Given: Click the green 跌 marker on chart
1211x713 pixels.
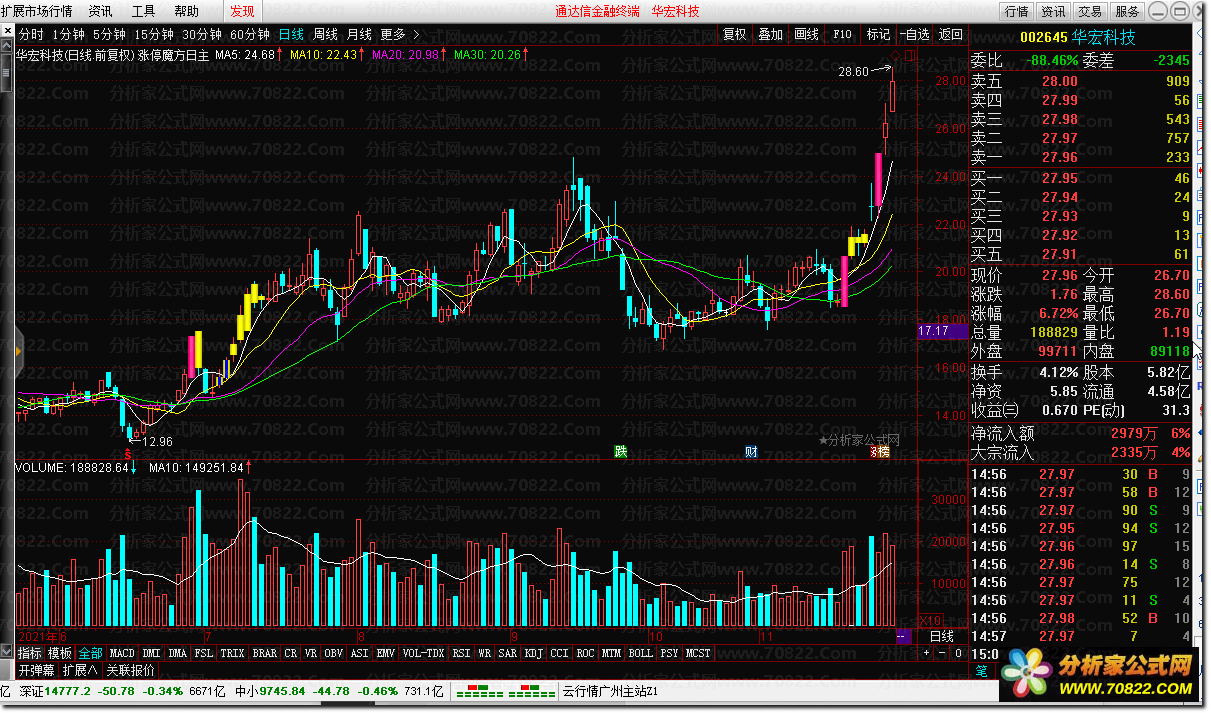Looking at the screenshot, I should pos(621,452).
